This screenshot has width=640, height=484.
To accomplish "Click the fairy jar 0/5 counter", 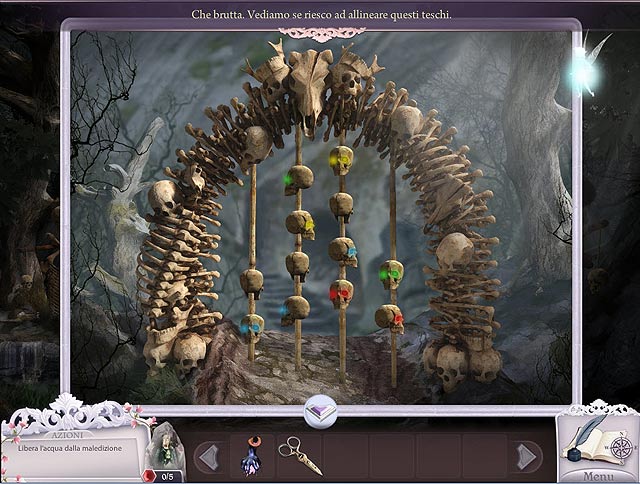I will point(166,459).
